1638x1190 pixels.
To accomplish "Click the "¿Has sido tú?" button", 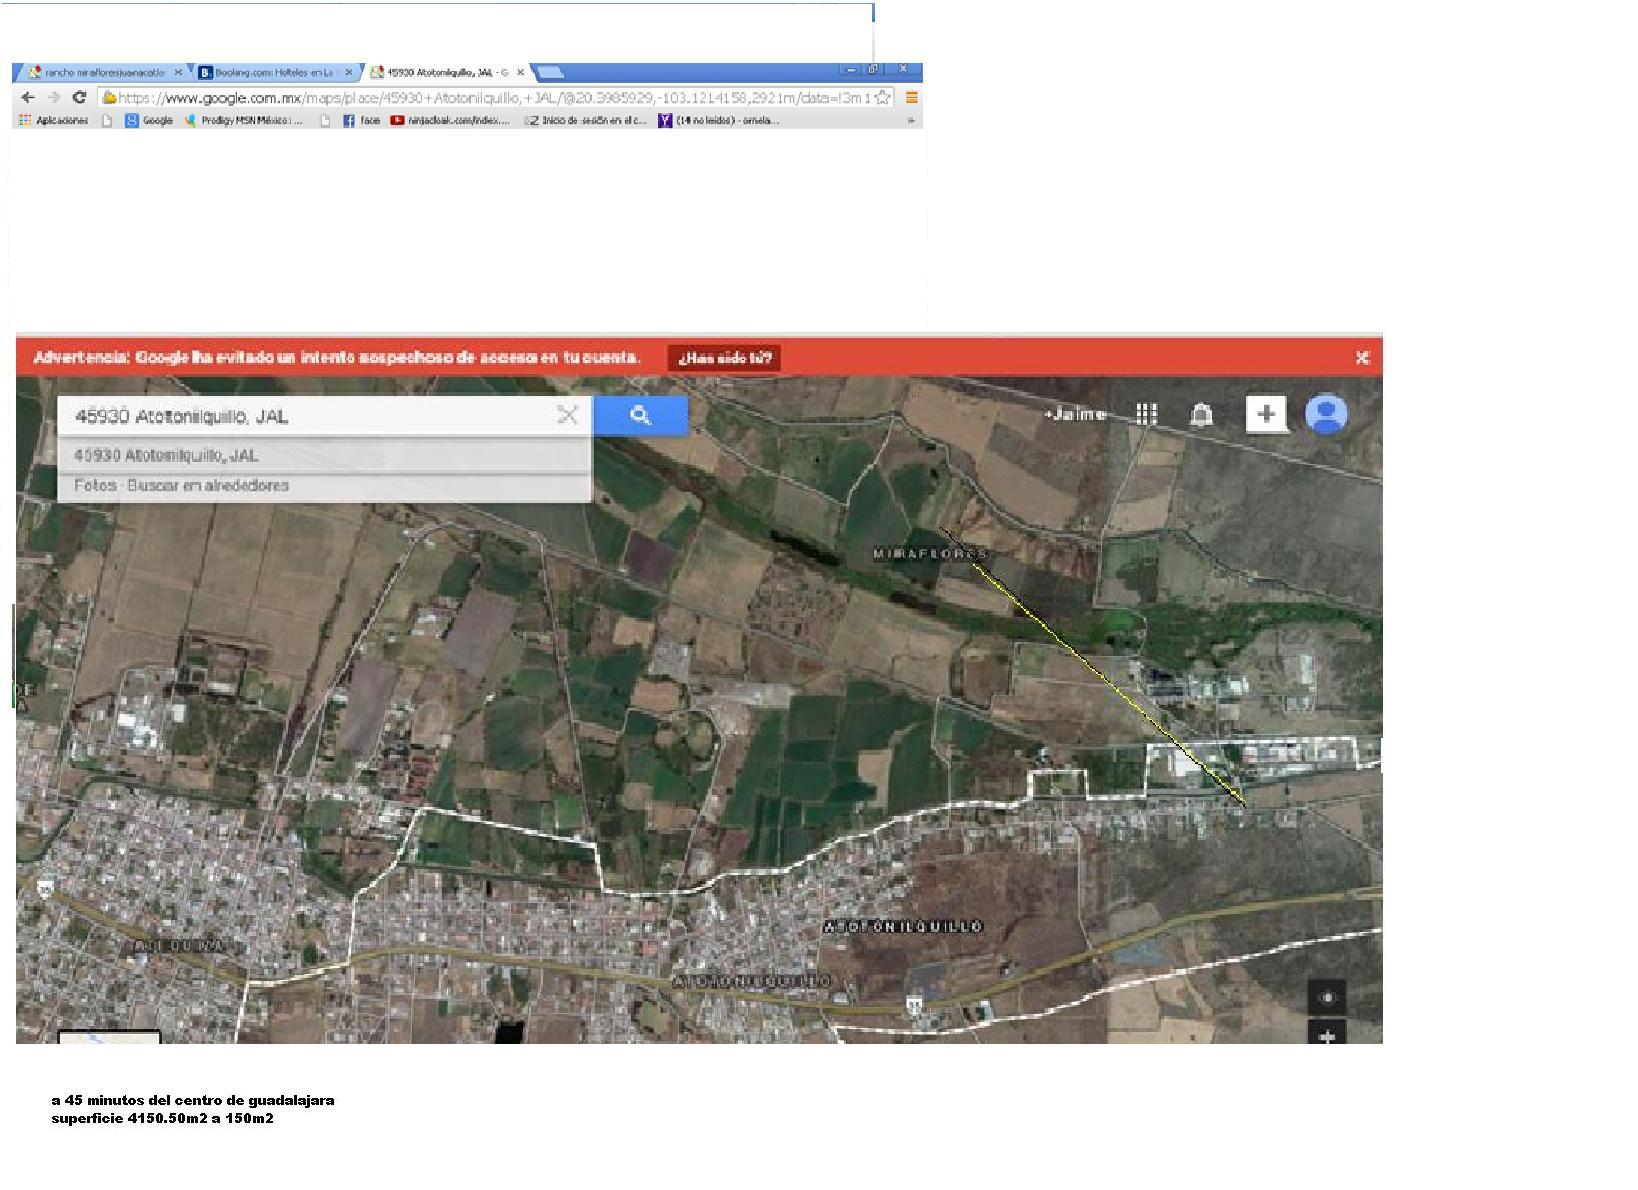I will click(x=724, y=358).
